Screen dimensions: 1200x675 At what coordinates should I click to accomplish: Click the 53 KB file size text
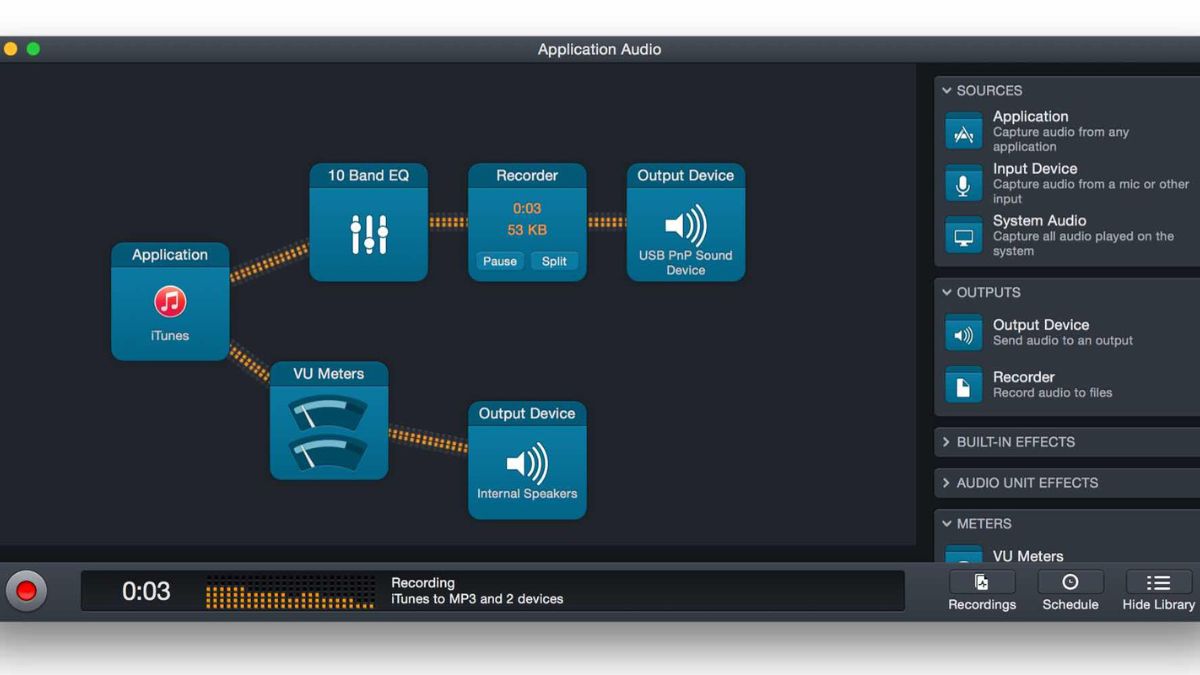(527, 230)
